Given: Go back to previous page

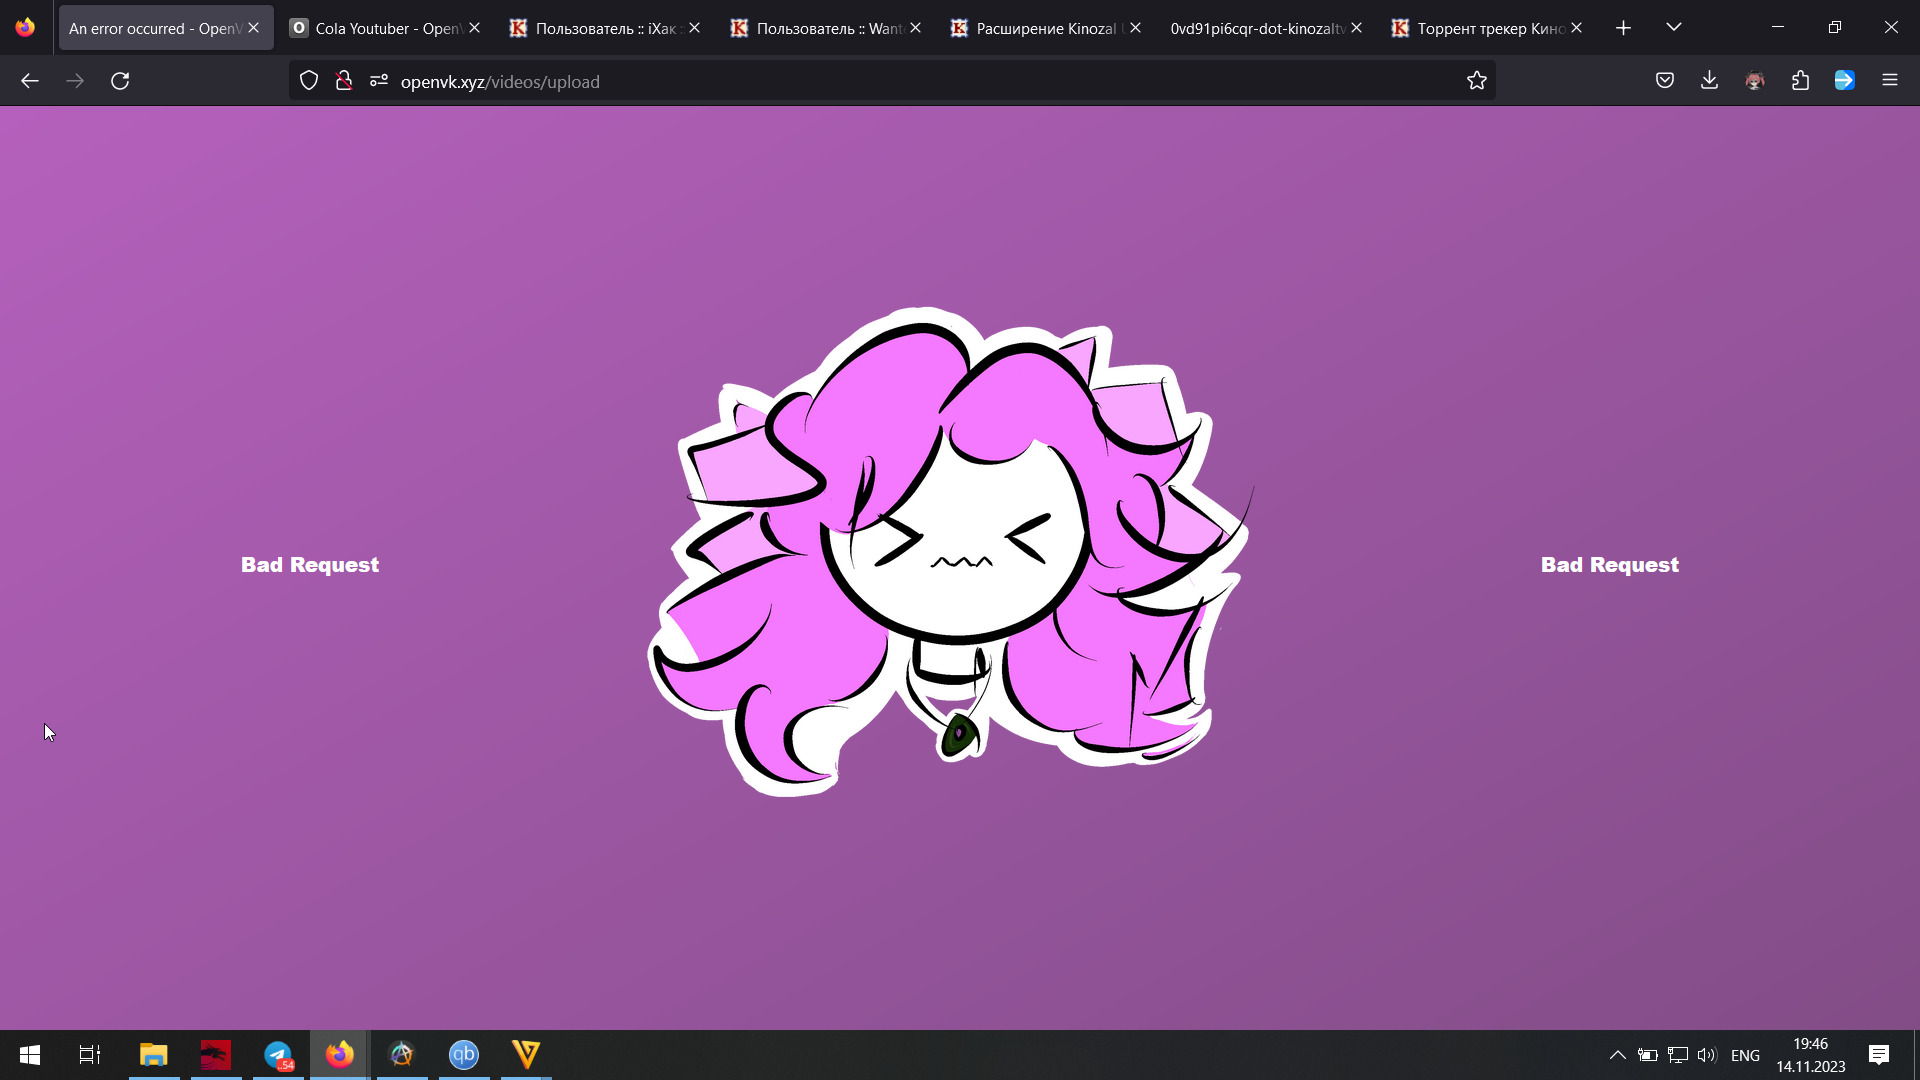Looking at the screenshot, I should (x=30, y=81).
